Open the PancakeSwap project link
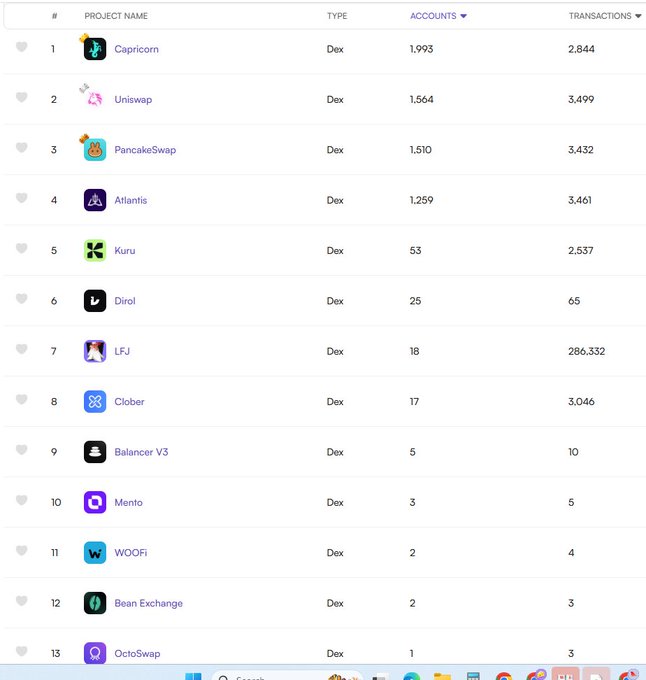 (145, 150)
